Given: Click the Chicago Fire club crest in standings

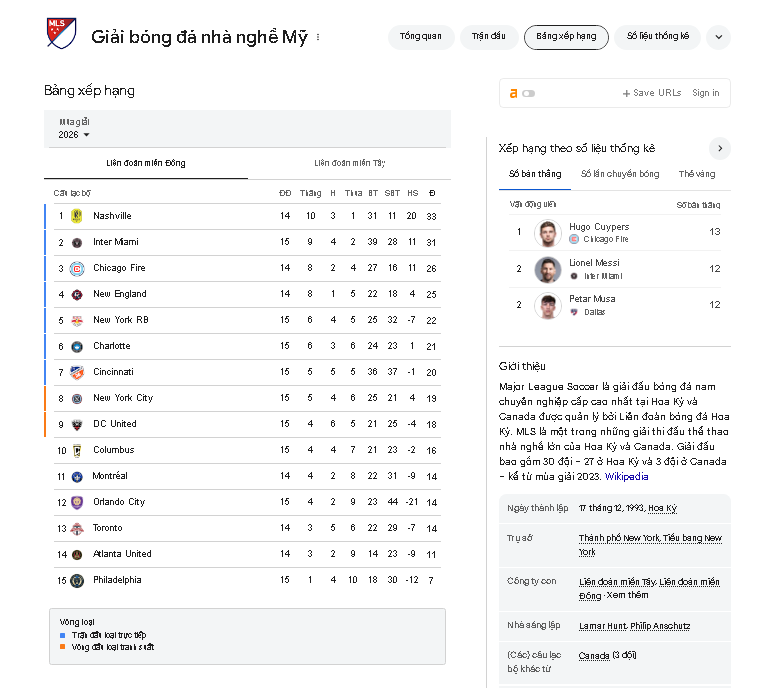Looking at the screenshot, I should point(77,268).
